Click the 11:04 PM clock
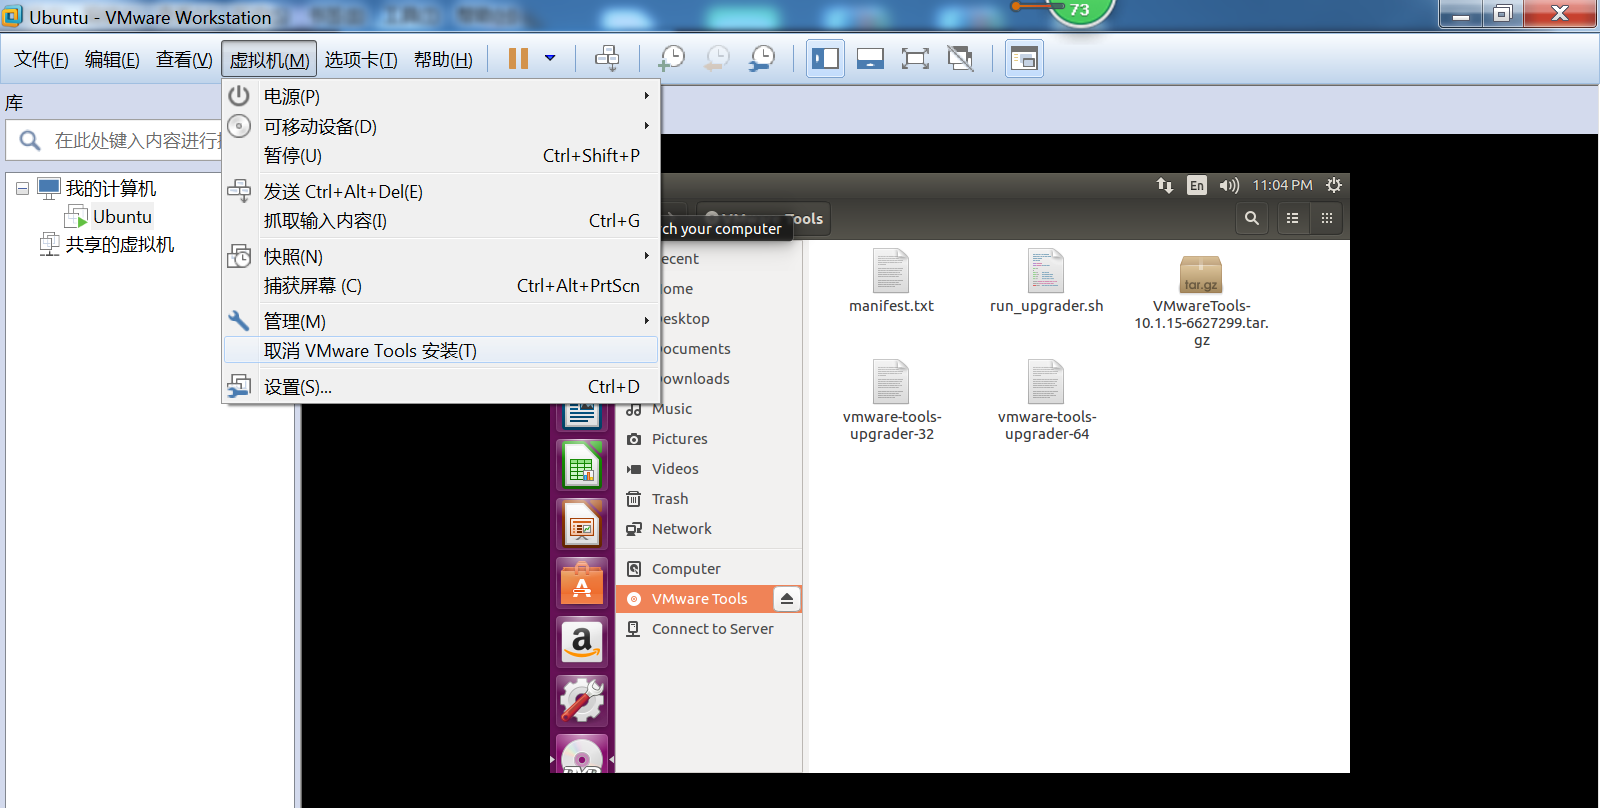 click(x=1282, y=185)
